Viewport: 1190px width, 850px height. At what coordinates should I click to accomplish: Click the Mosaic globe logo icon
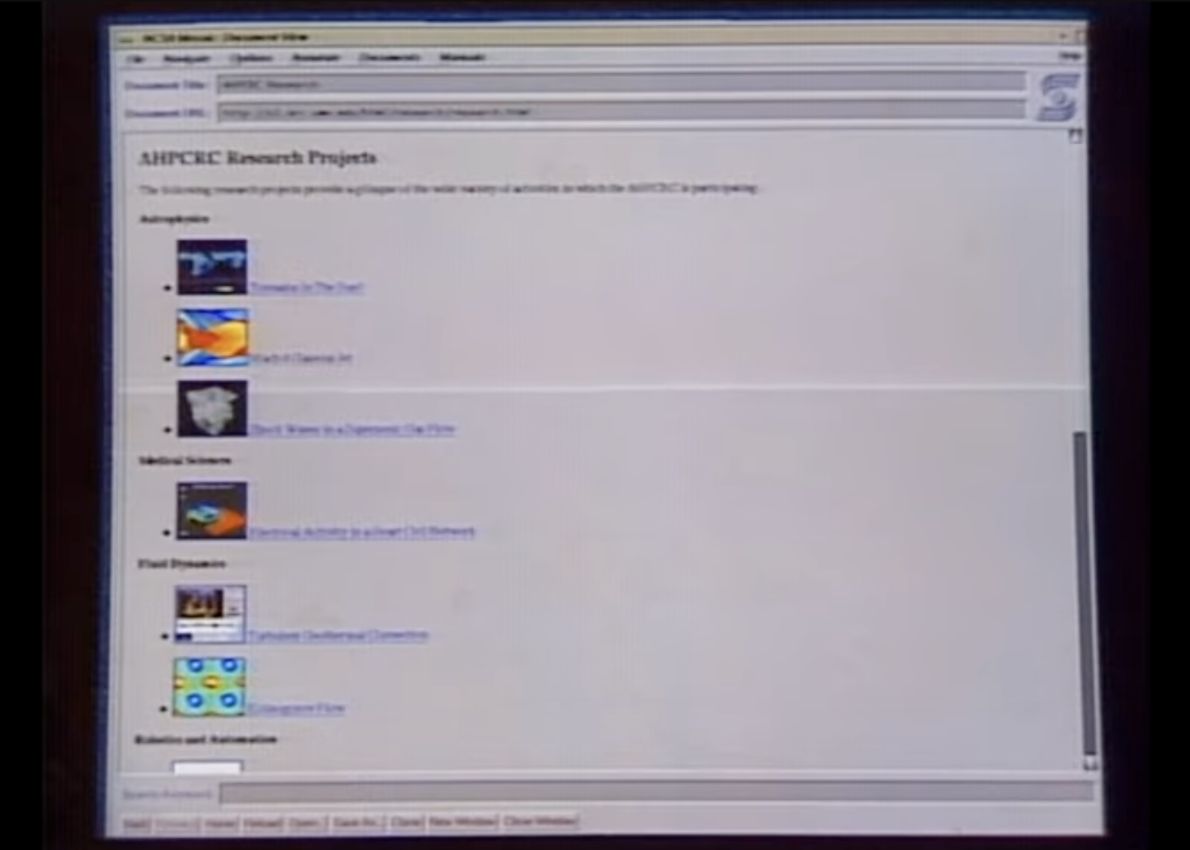1058,97
